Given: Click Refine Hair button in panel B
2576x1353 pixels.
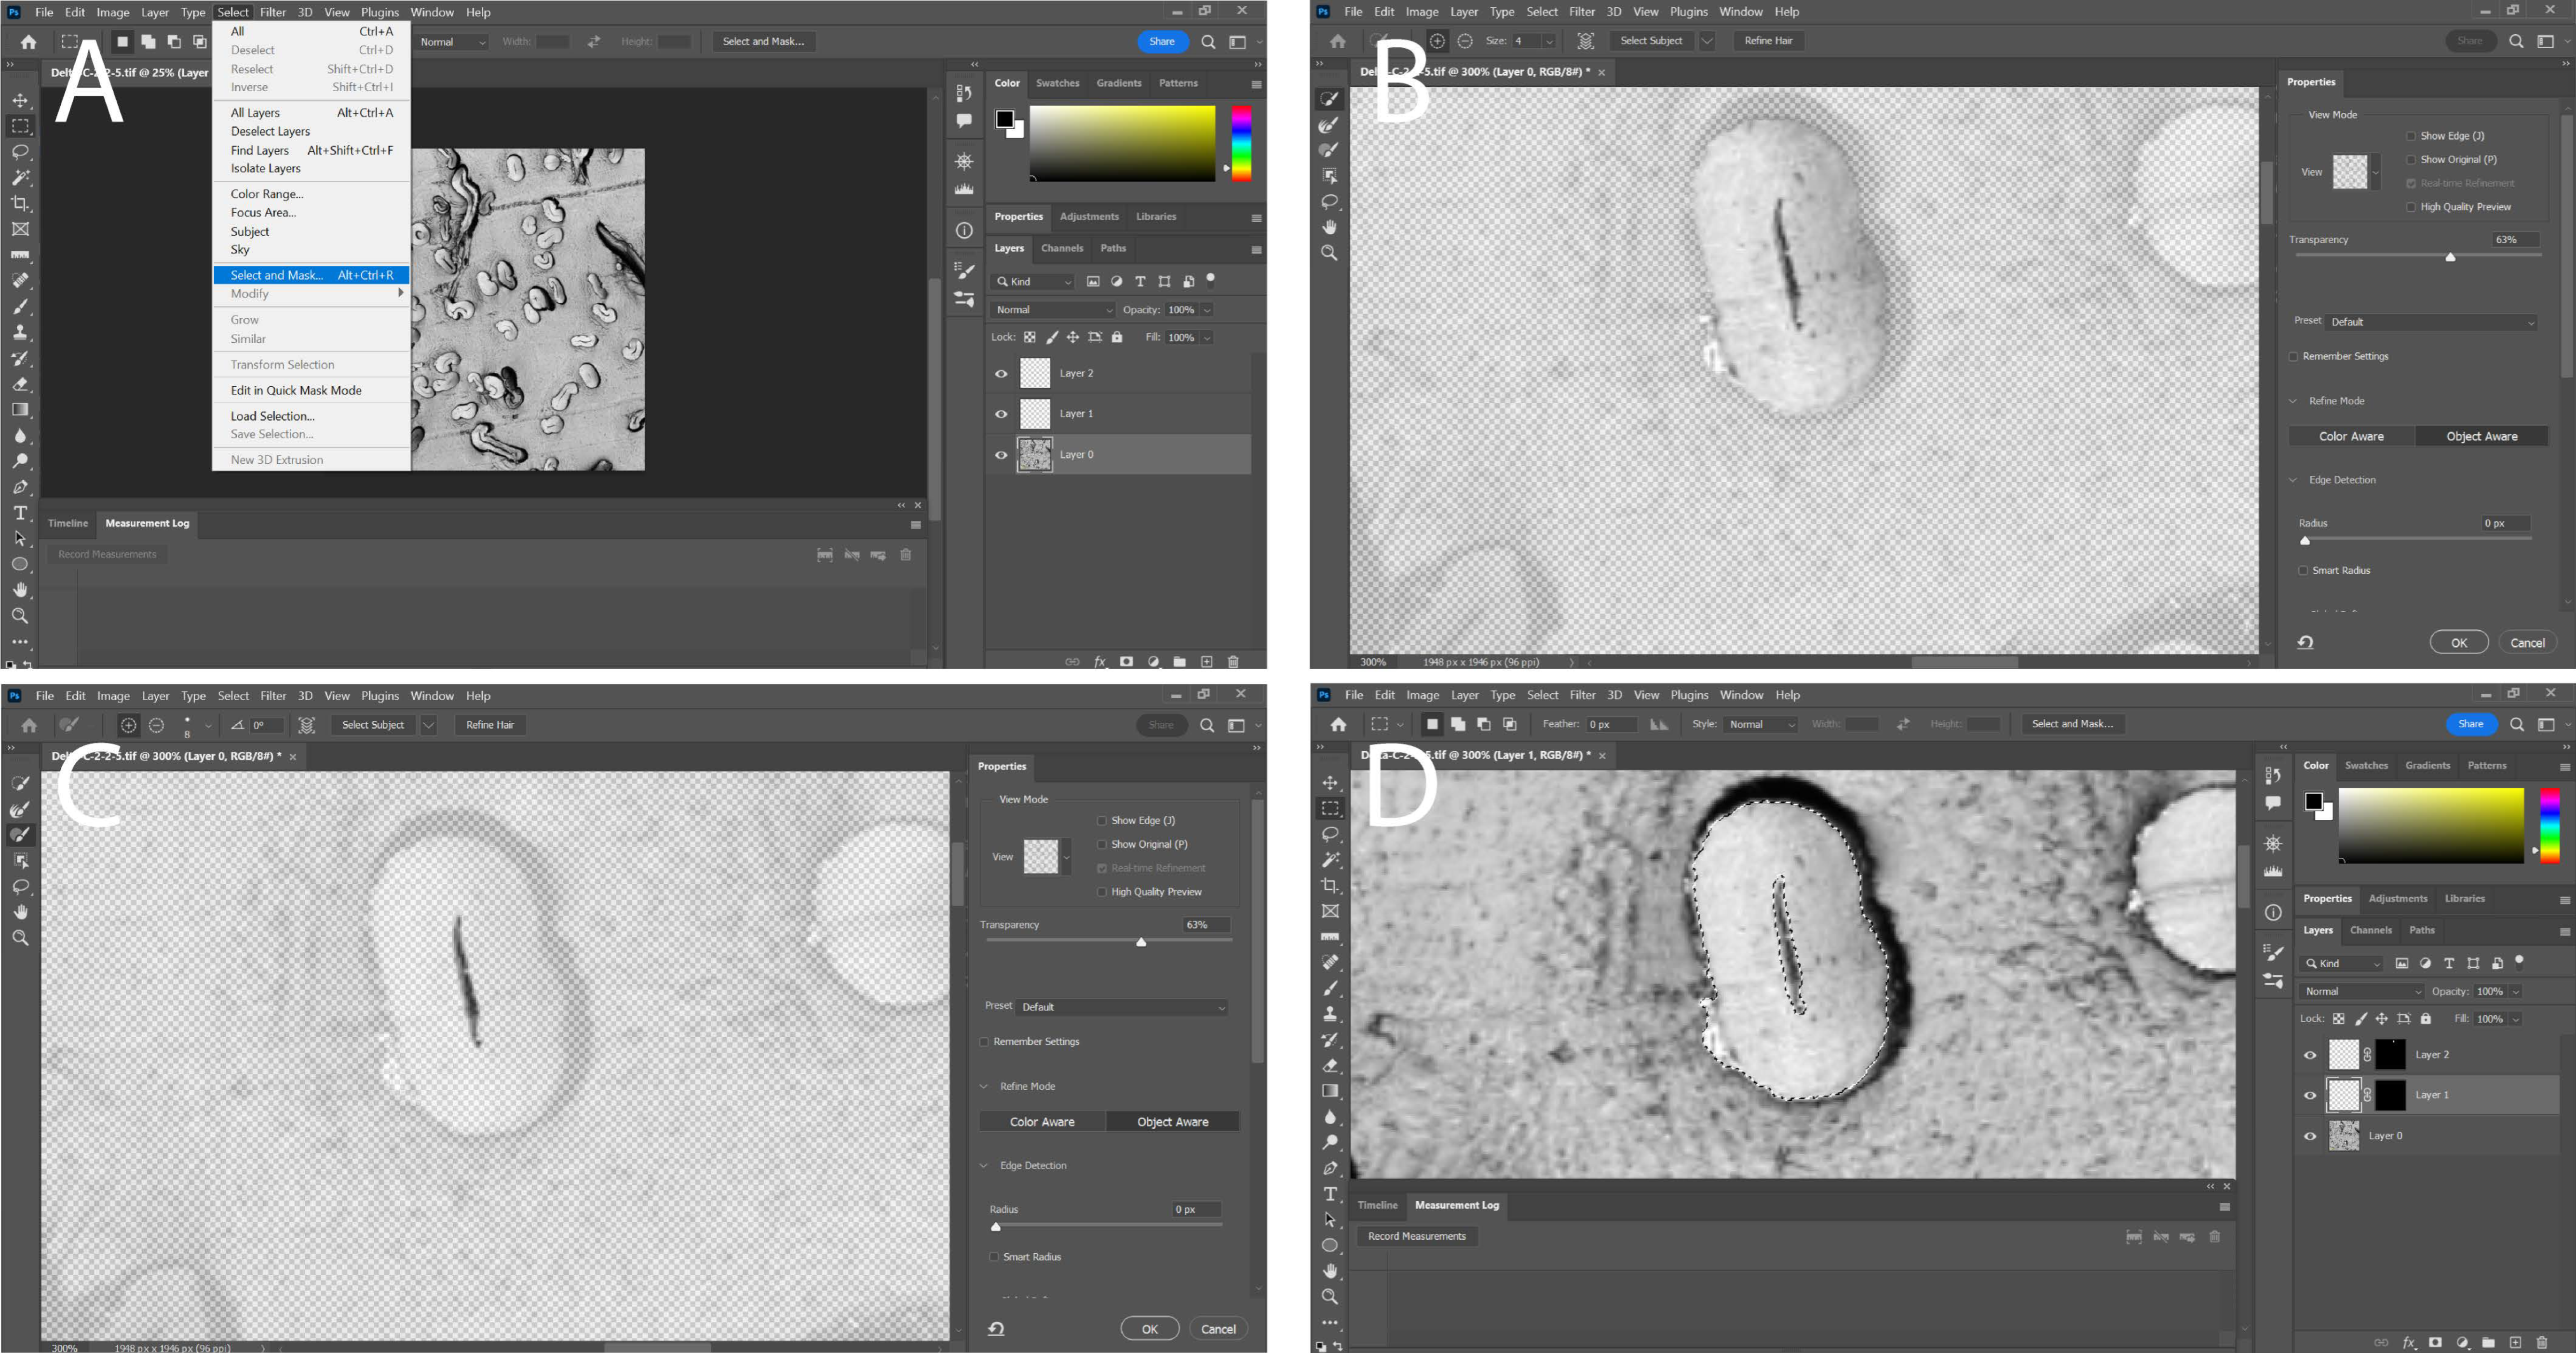Looking at the screenshot, I should (x=1768, y=41).
